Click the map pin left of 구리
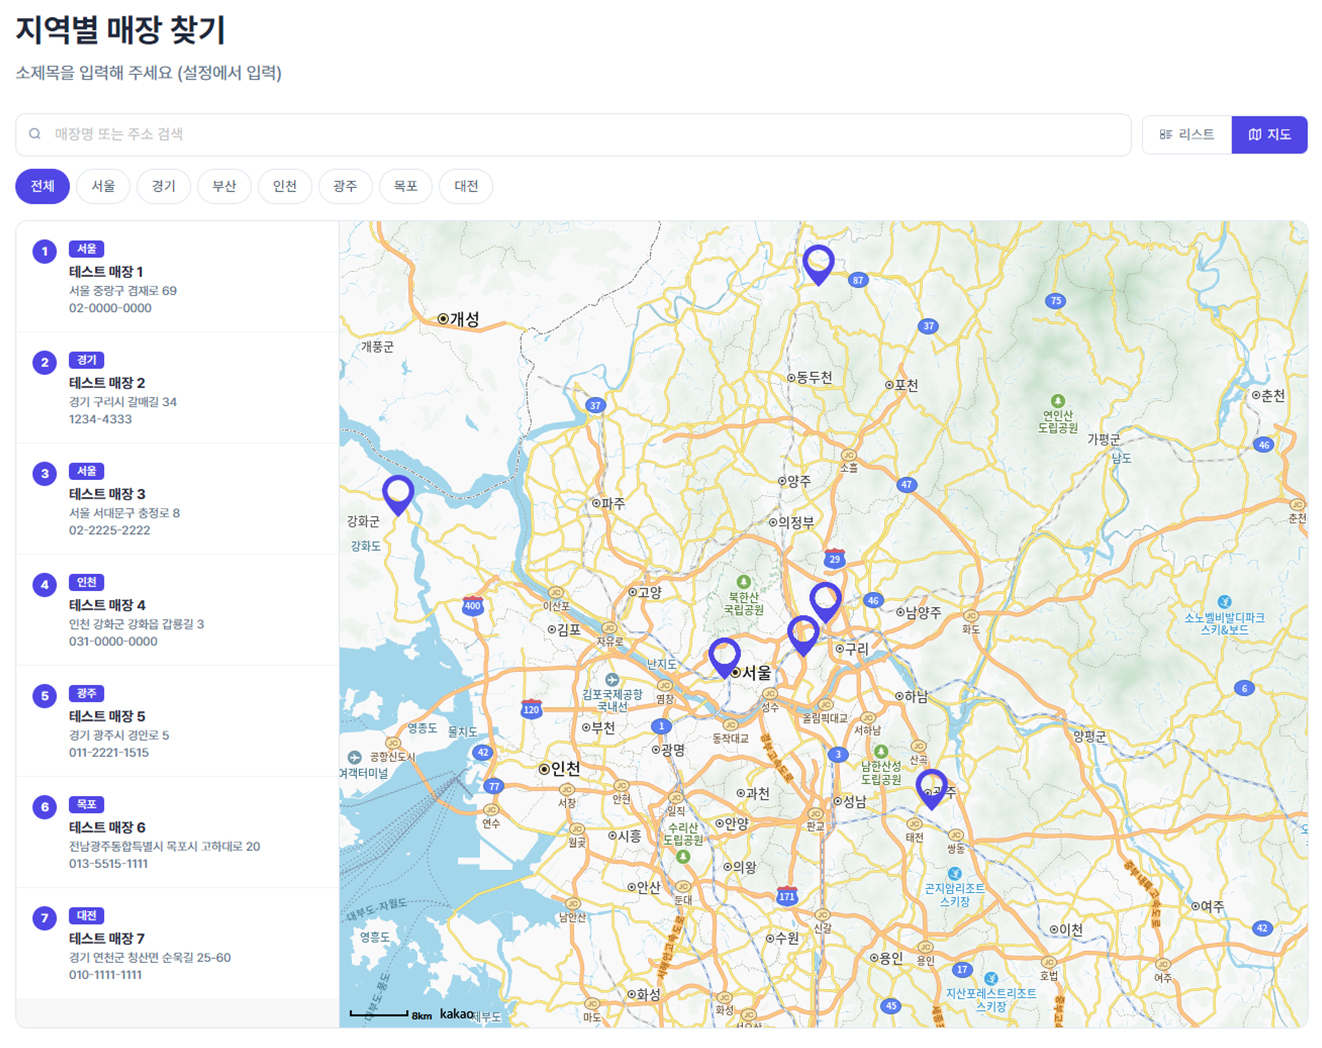1322x1048 pixels. [803, 636]
